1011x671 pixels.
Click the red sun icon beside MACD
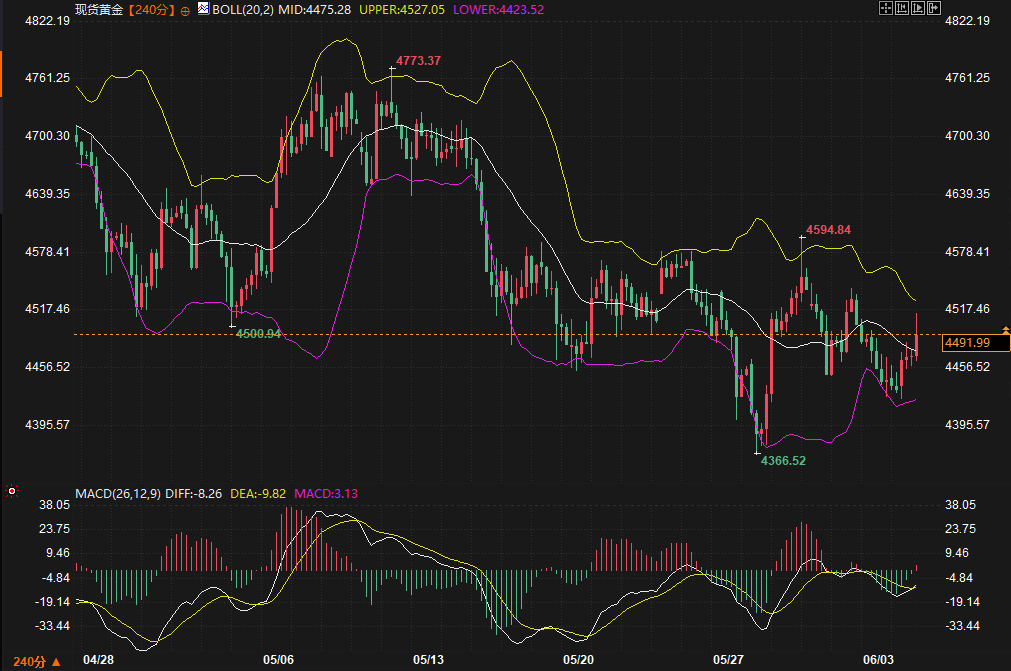point(12,492)
